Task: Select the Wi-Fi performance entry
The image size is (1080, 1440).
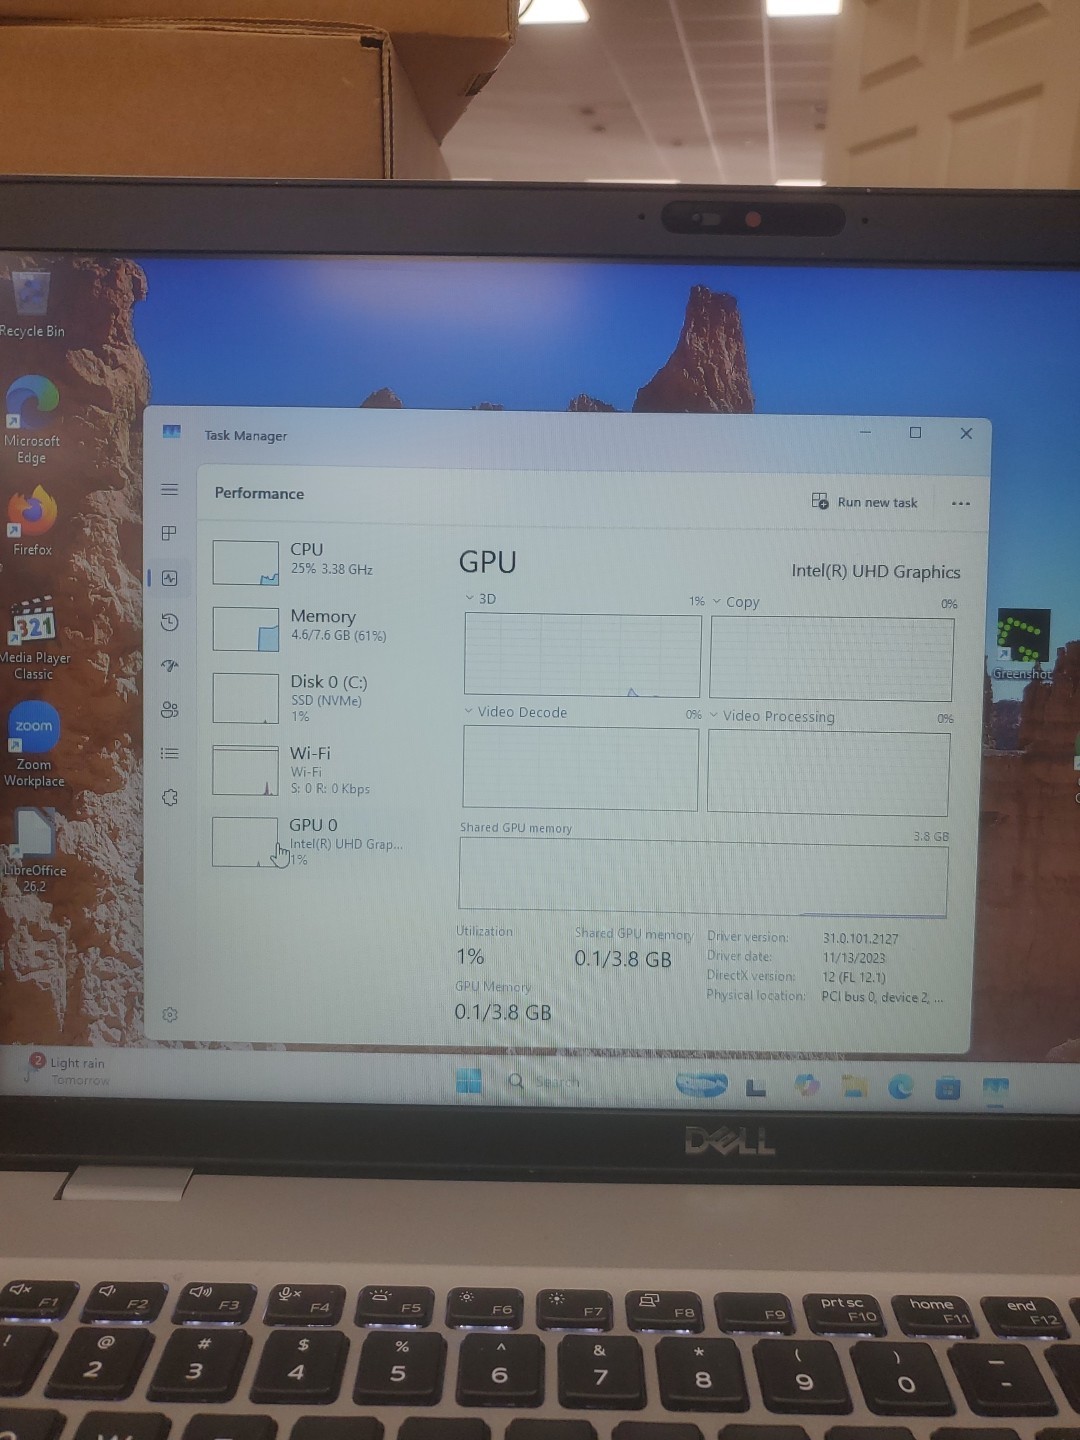Action: tap(320, 769)
